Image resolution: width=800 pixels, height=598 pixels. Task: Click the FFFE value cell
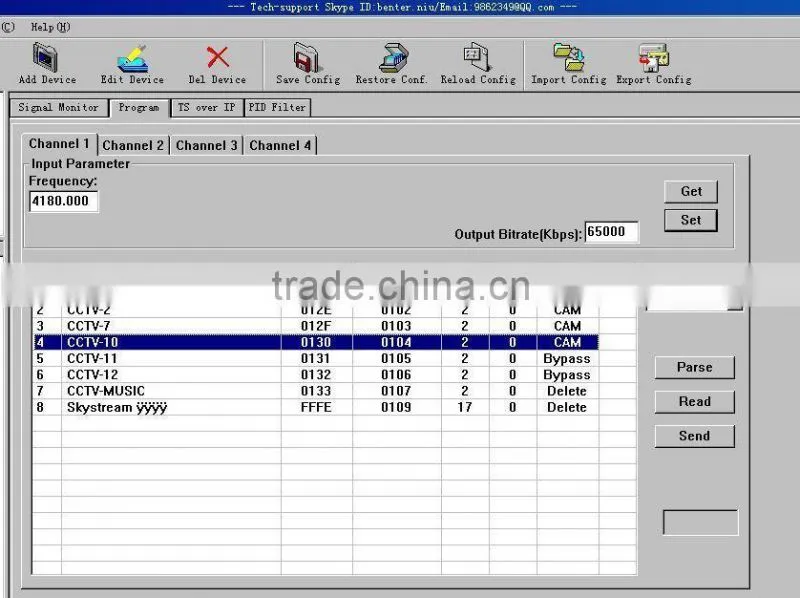point(316,407)
